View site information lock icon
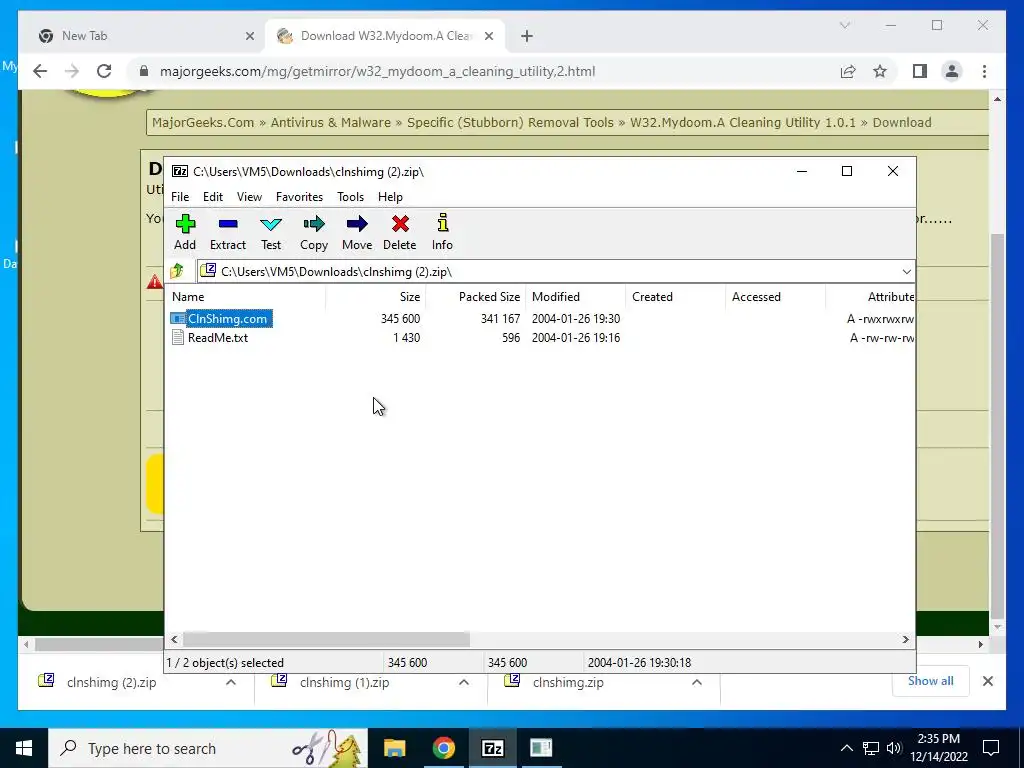The image size is (1024, 768). click(x=144, y=71)
